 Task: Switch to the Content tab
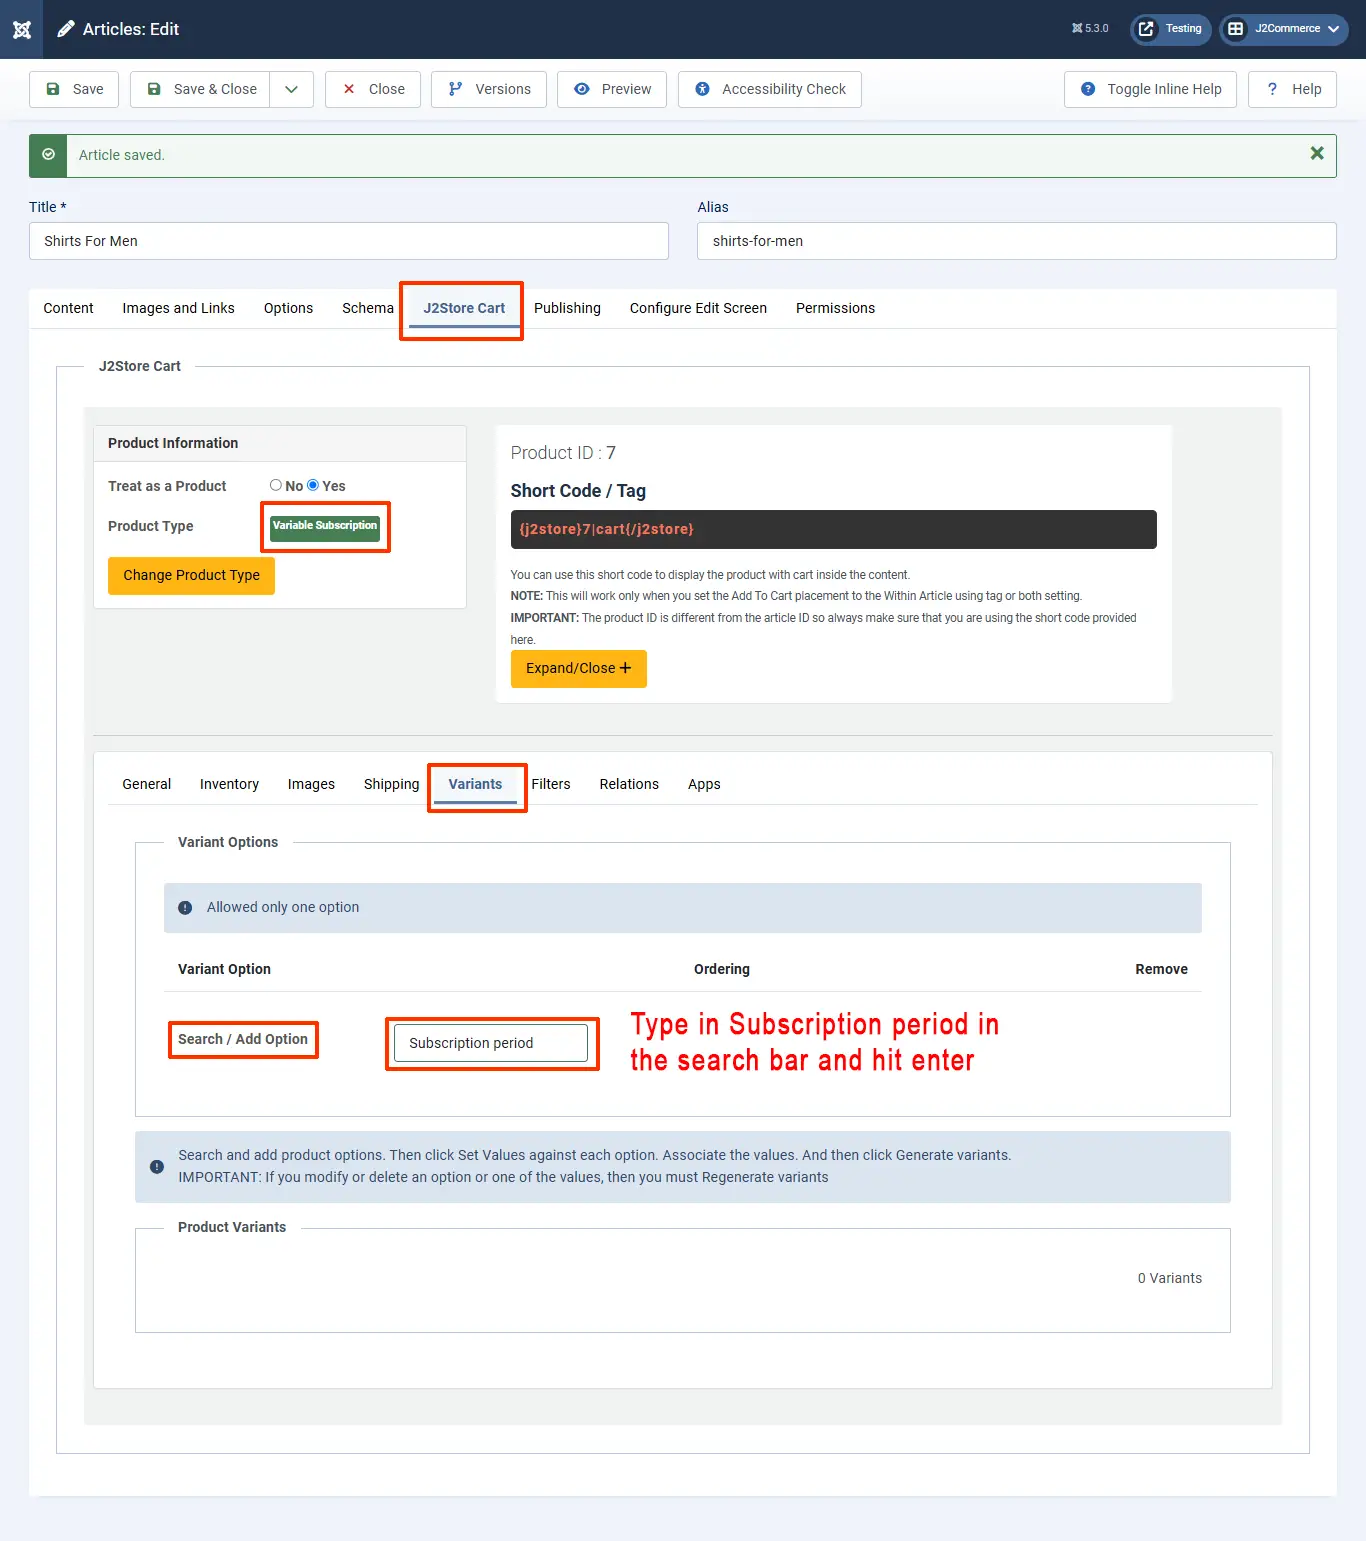point(68,308)
